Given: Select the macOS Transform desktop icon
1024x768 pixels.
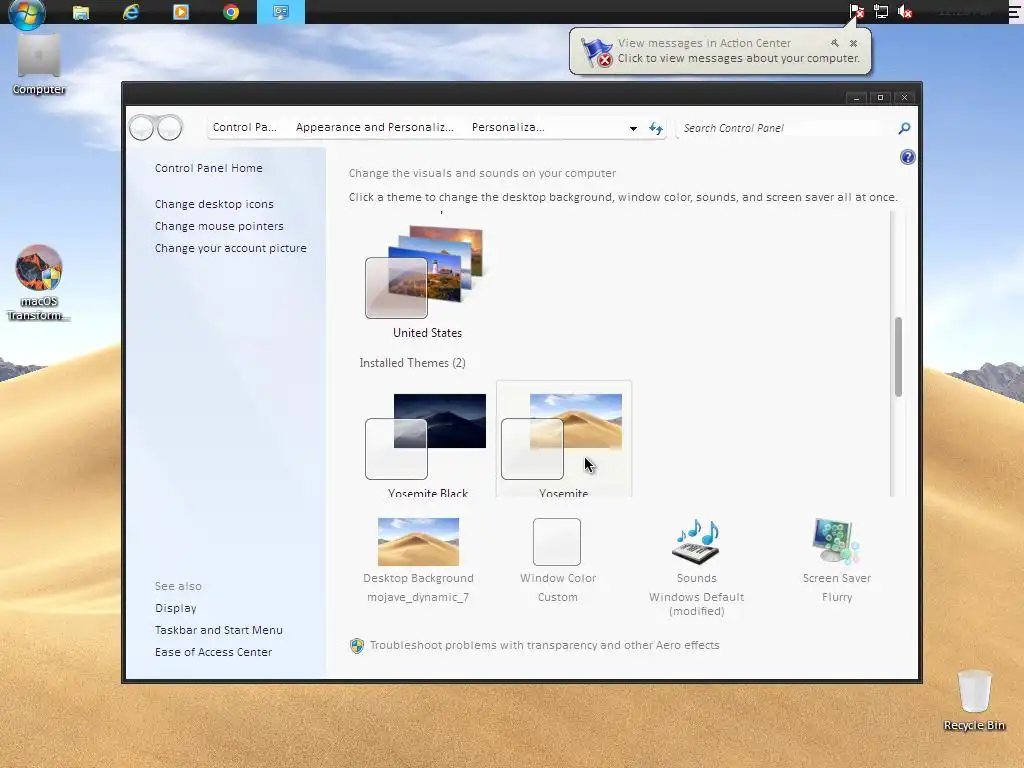Looking at the screenshot, I should coord(39,283).
